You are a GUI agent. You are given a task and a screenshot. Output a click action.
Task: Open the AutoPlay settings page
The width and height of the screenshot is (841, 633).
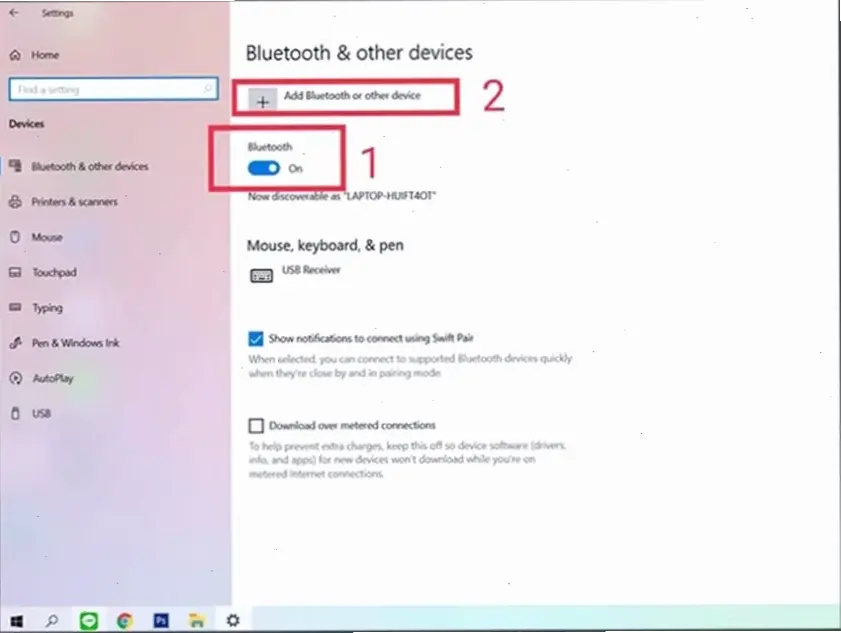click(x=52, y=378)
